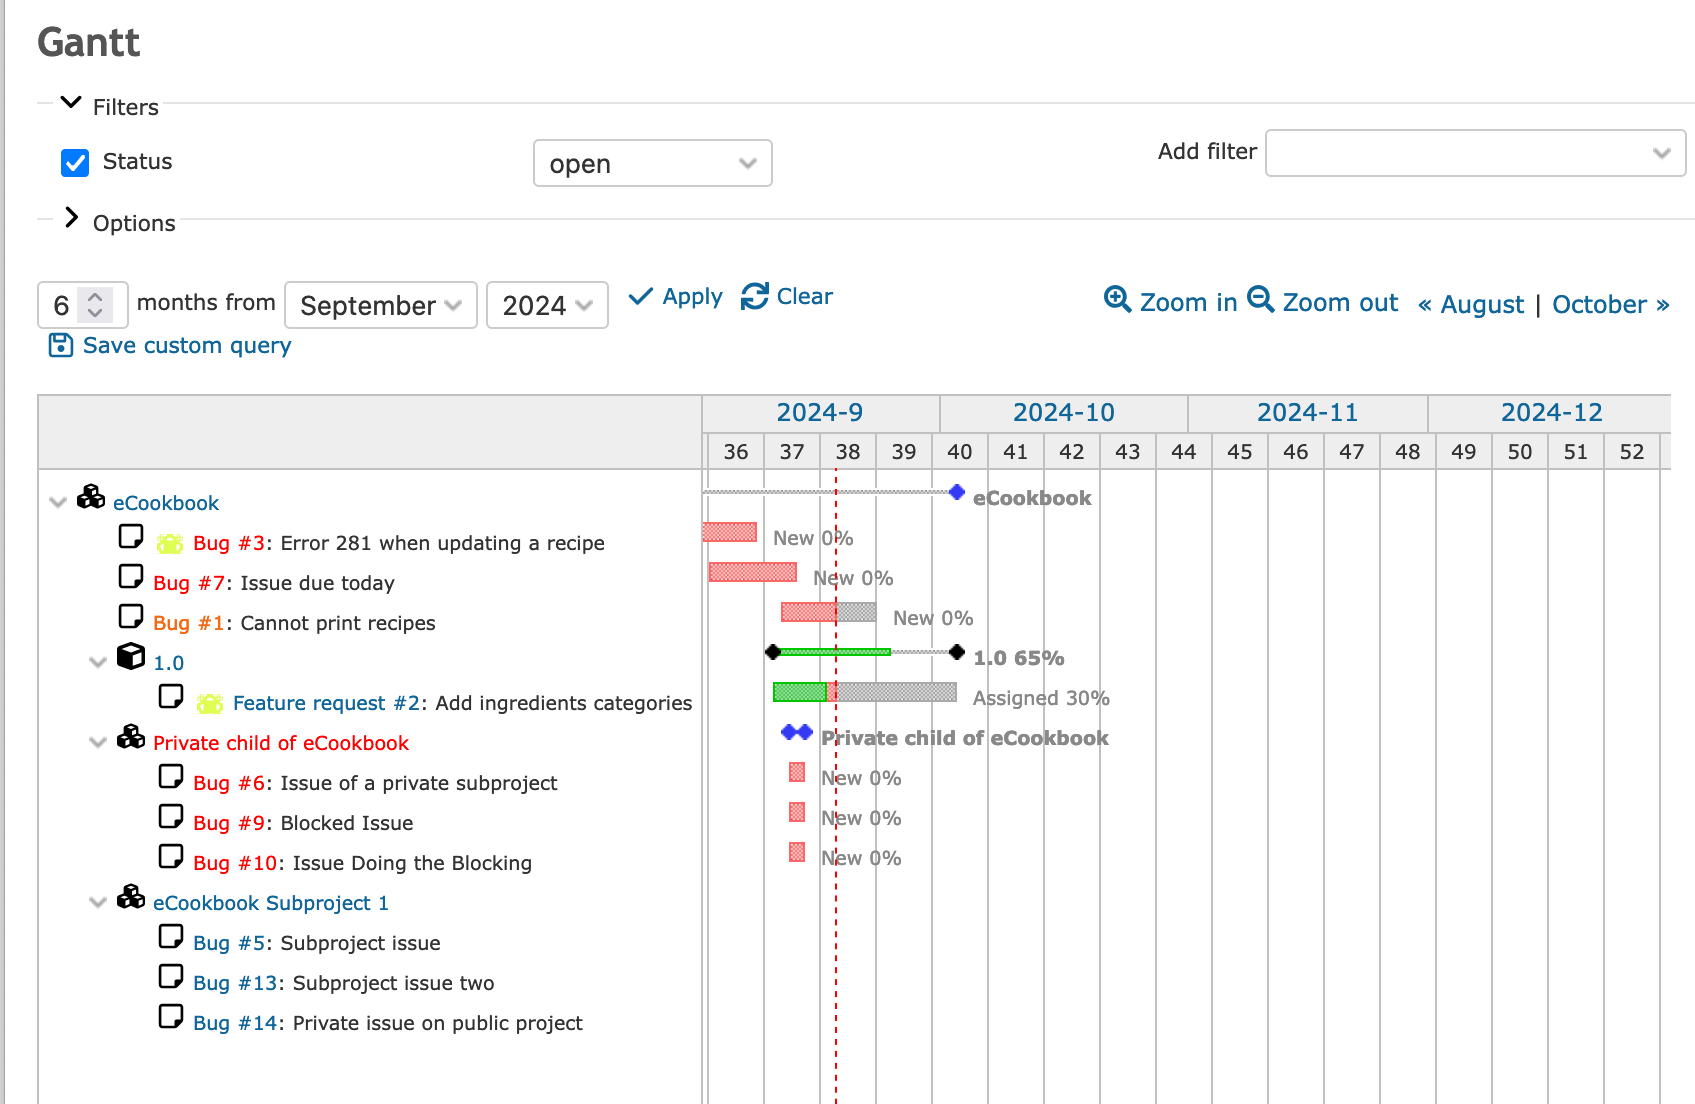
Task: Go back using the August link
Action: [1481, 305]
